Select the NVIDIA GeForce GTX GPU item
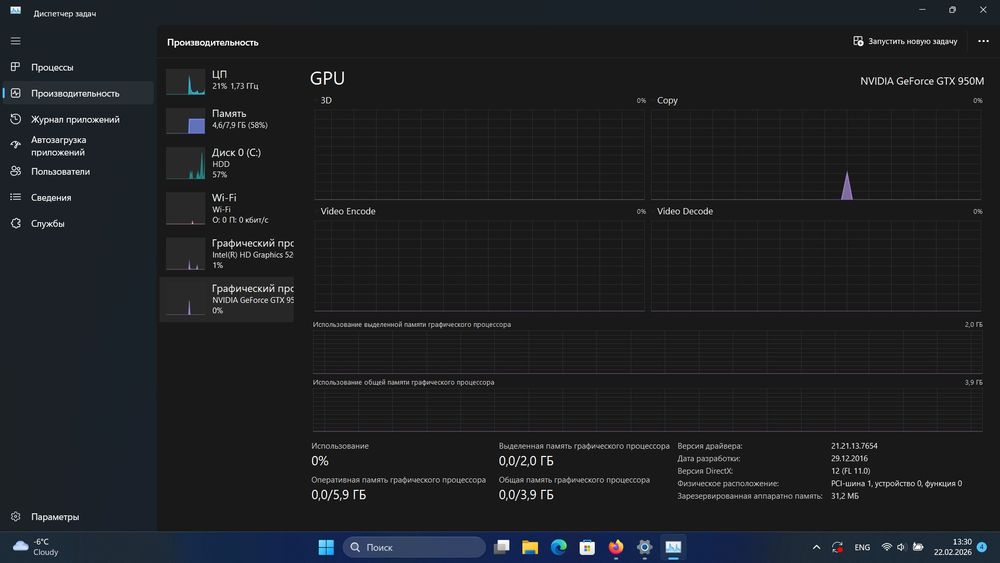This screenshot has width=1000, height=563. (x=227, y=299)
